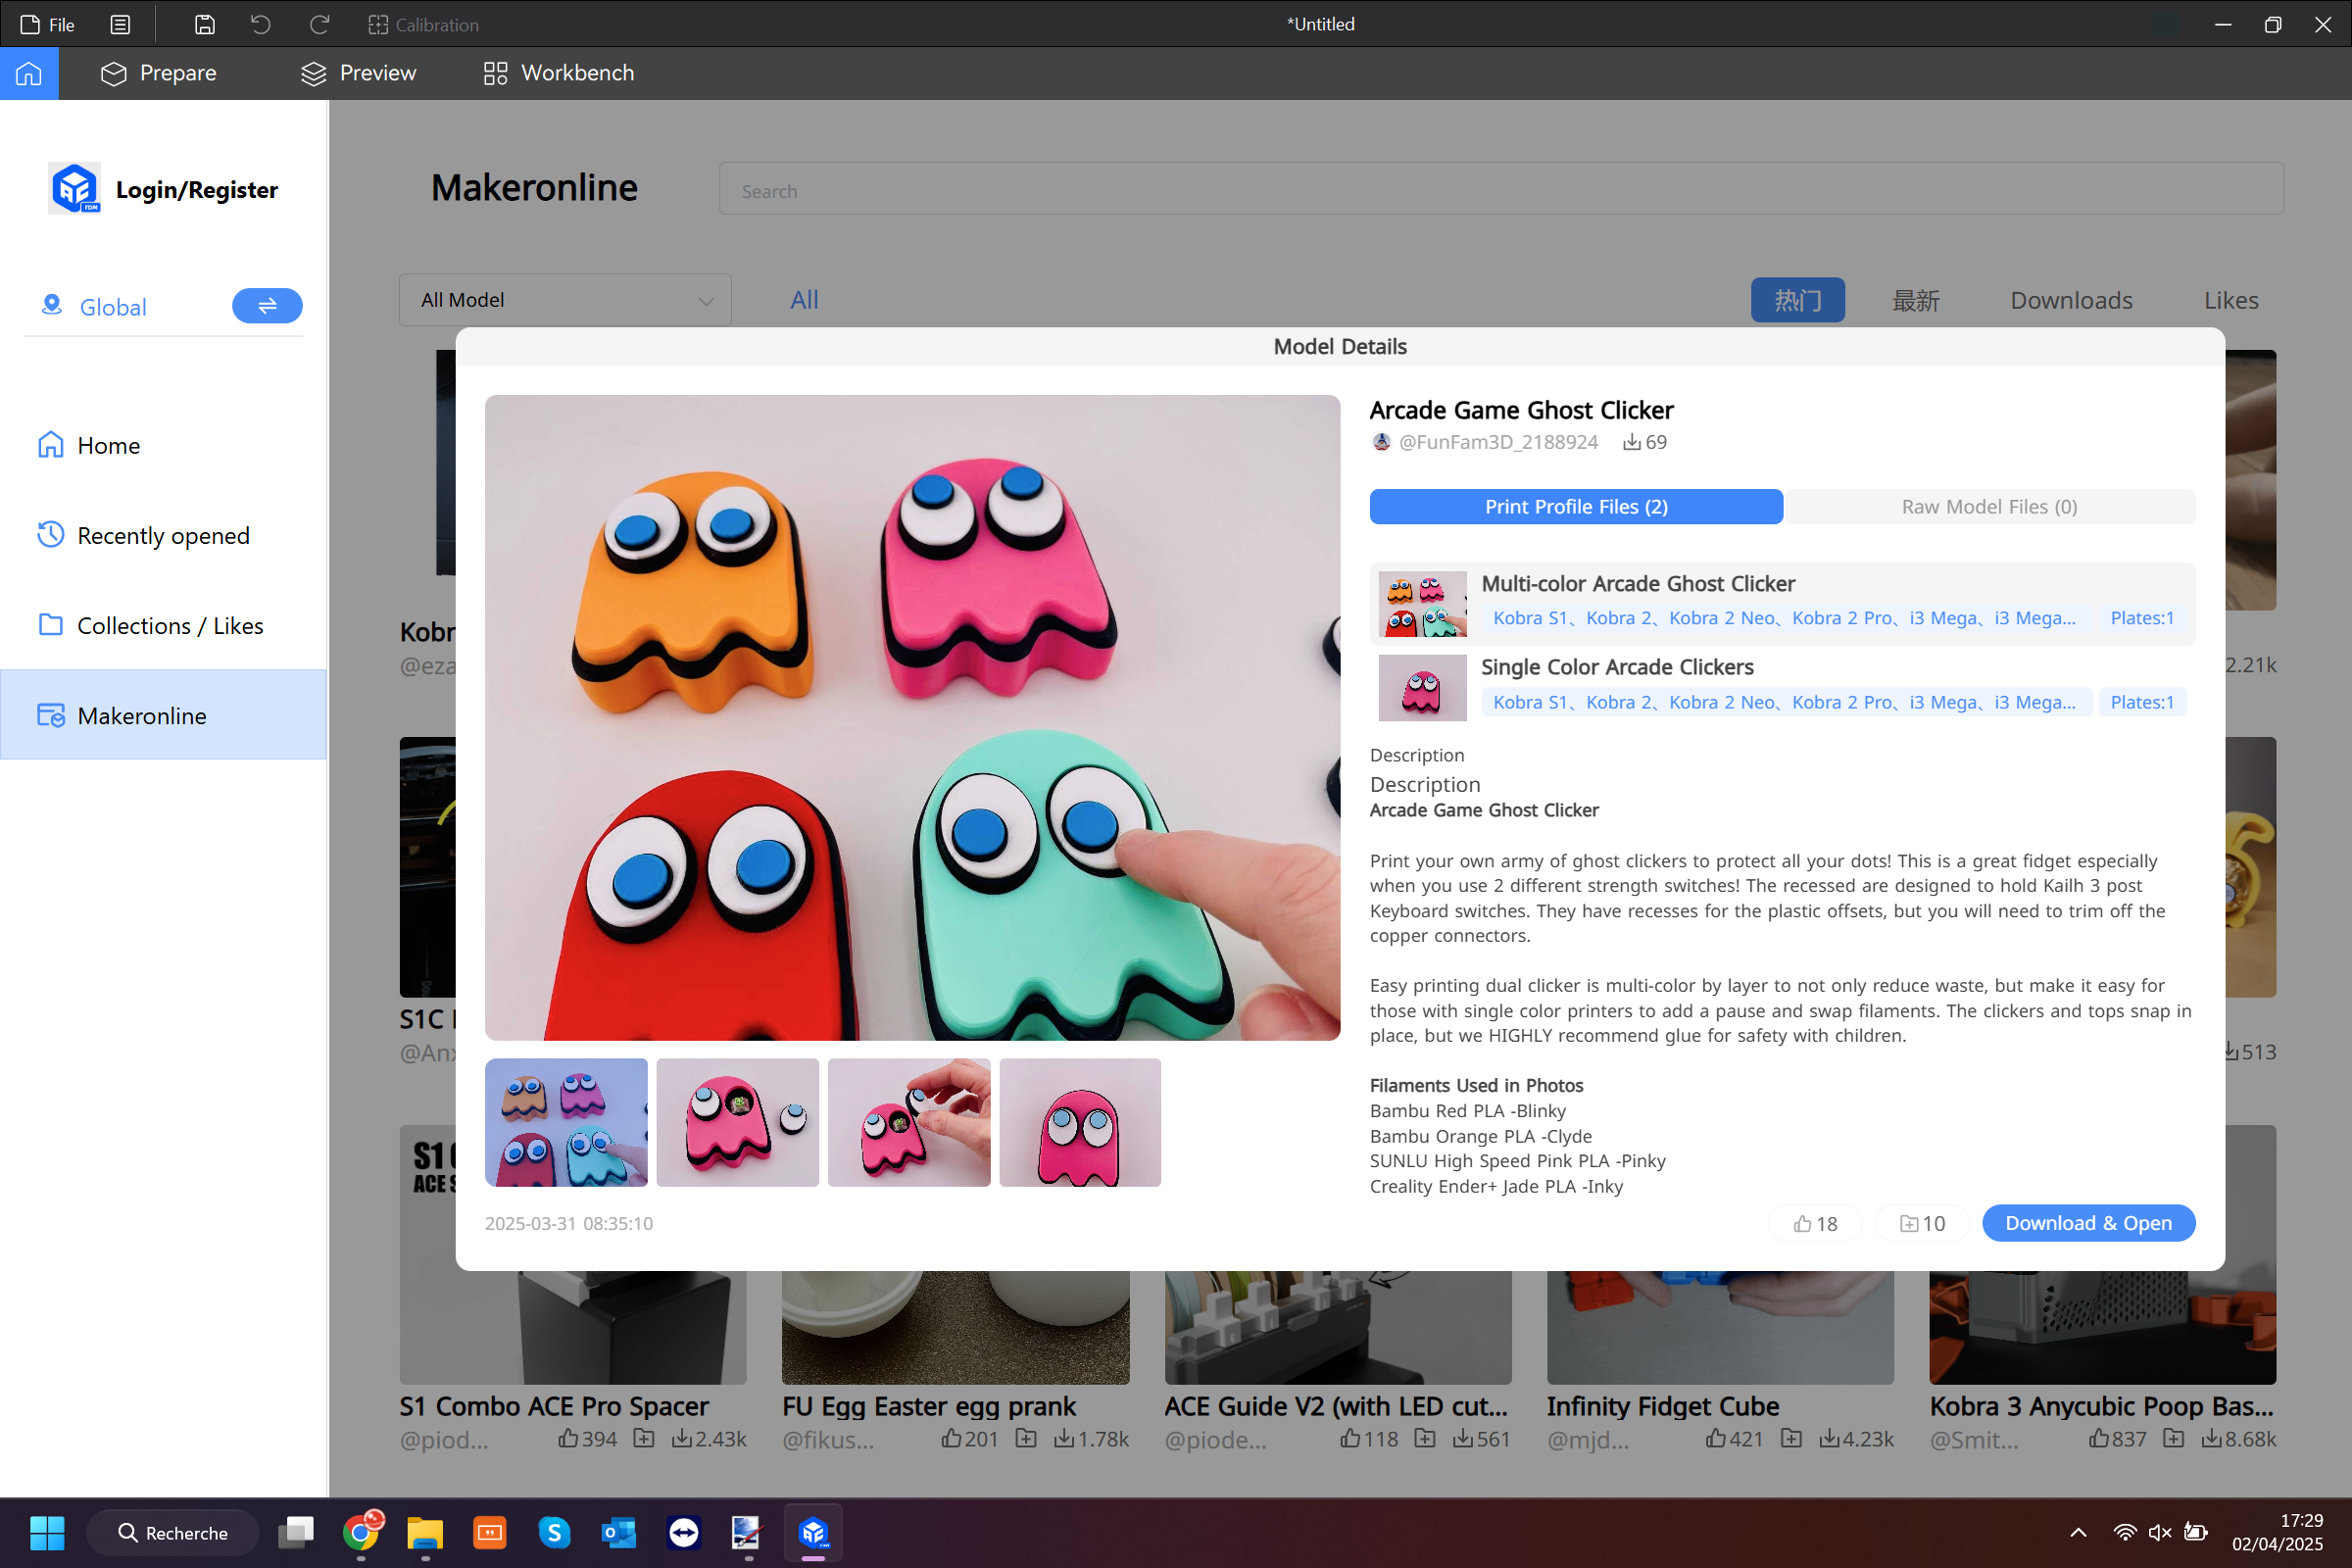Click Download & Open button
Screen dimensions: 2352x1568
tap(2088, 1223)
